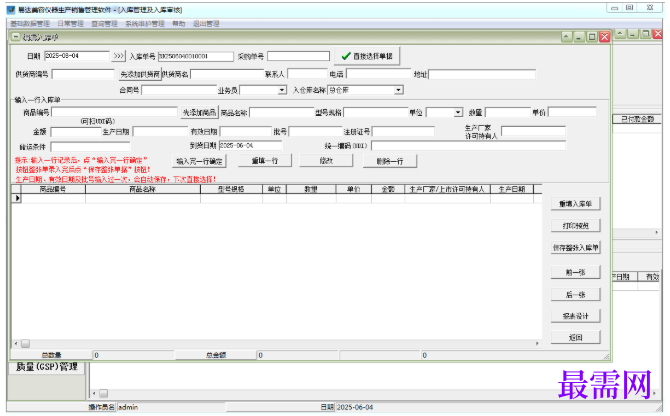Open the 系统维护管理 menu
The width and height of the screenshot is (670, 416).
145,23
